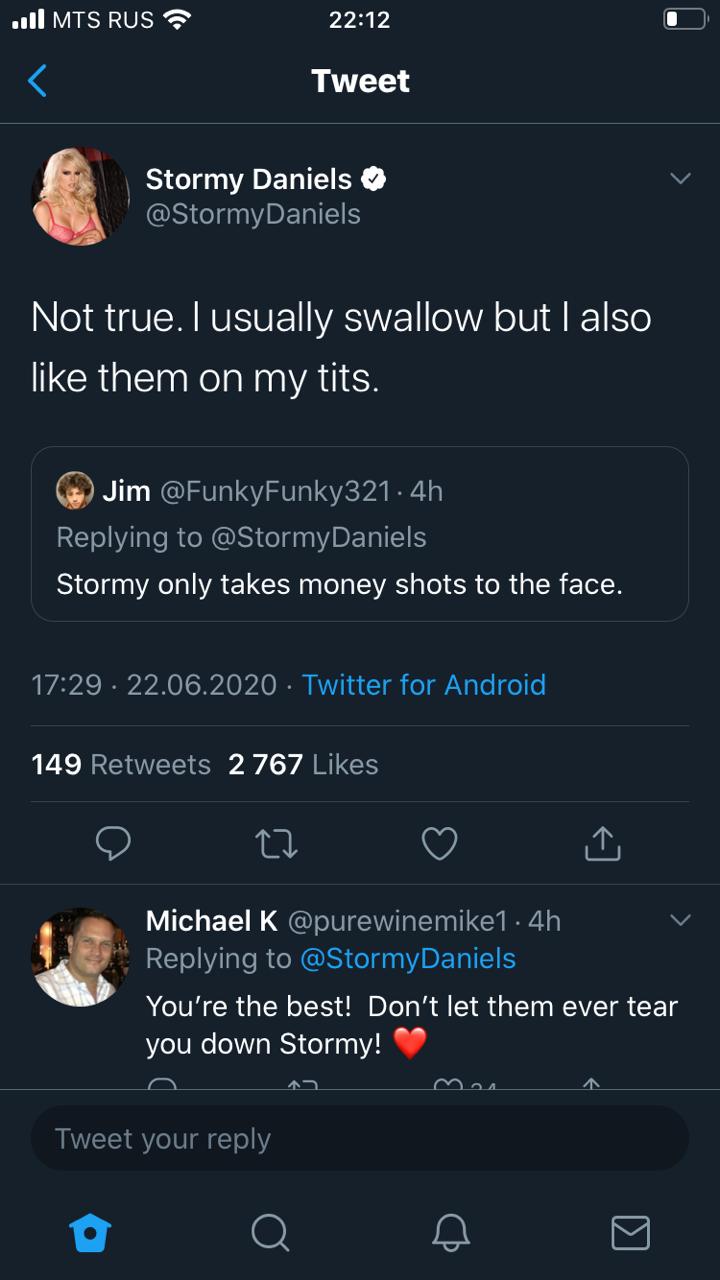This screenshot has height=1280, width=720.
Task: Tap the Tweet your reply field
Action: pyautogui.click(x=360, y=1139)
